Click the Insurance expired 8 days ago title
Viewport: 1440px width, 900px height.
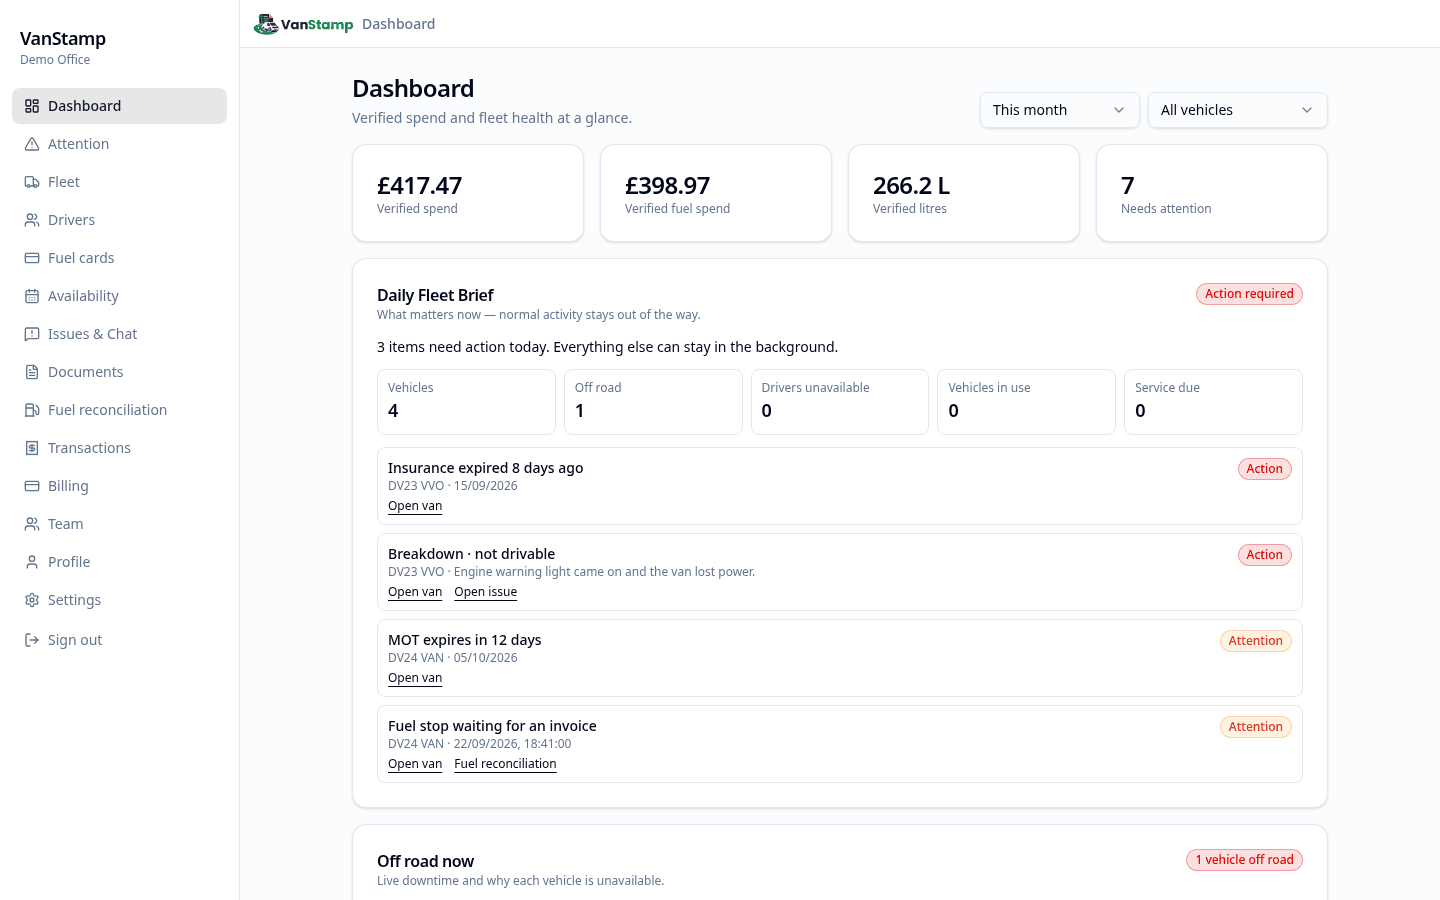click(485, 468)
